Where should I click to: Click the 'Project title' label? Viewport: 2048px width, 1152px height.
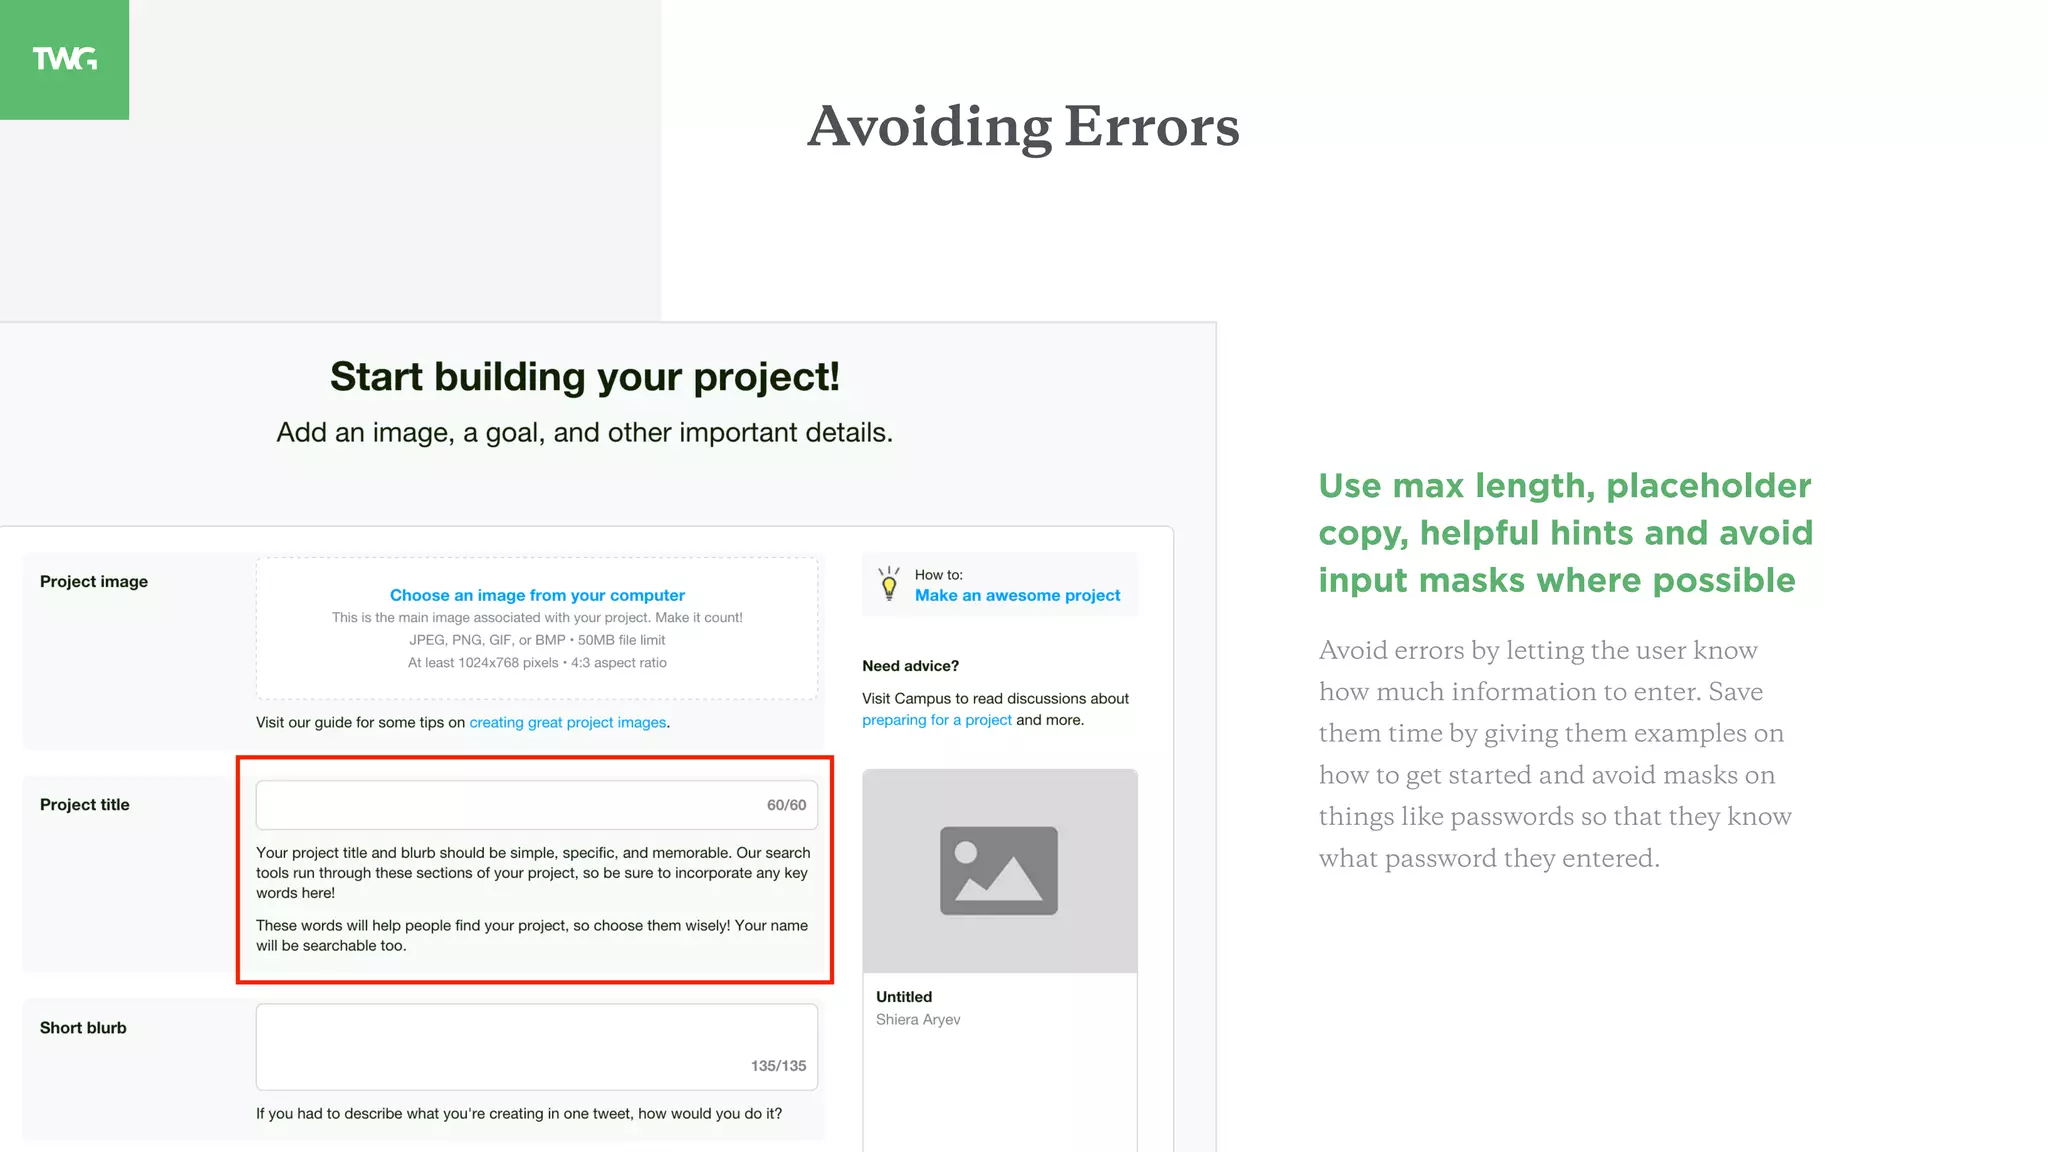85,805
